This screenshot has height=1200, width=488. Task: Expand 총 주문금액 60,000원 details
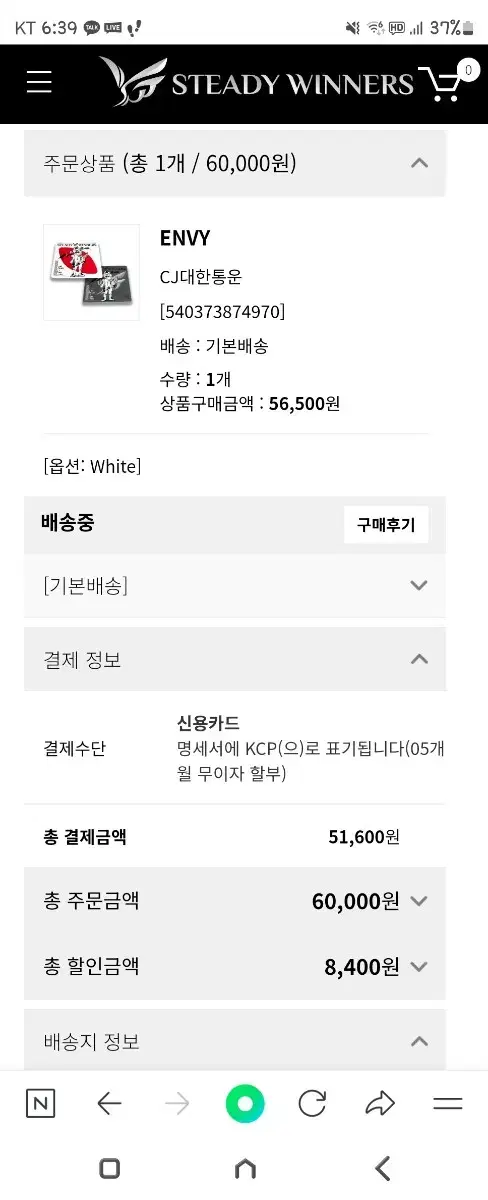235,900
